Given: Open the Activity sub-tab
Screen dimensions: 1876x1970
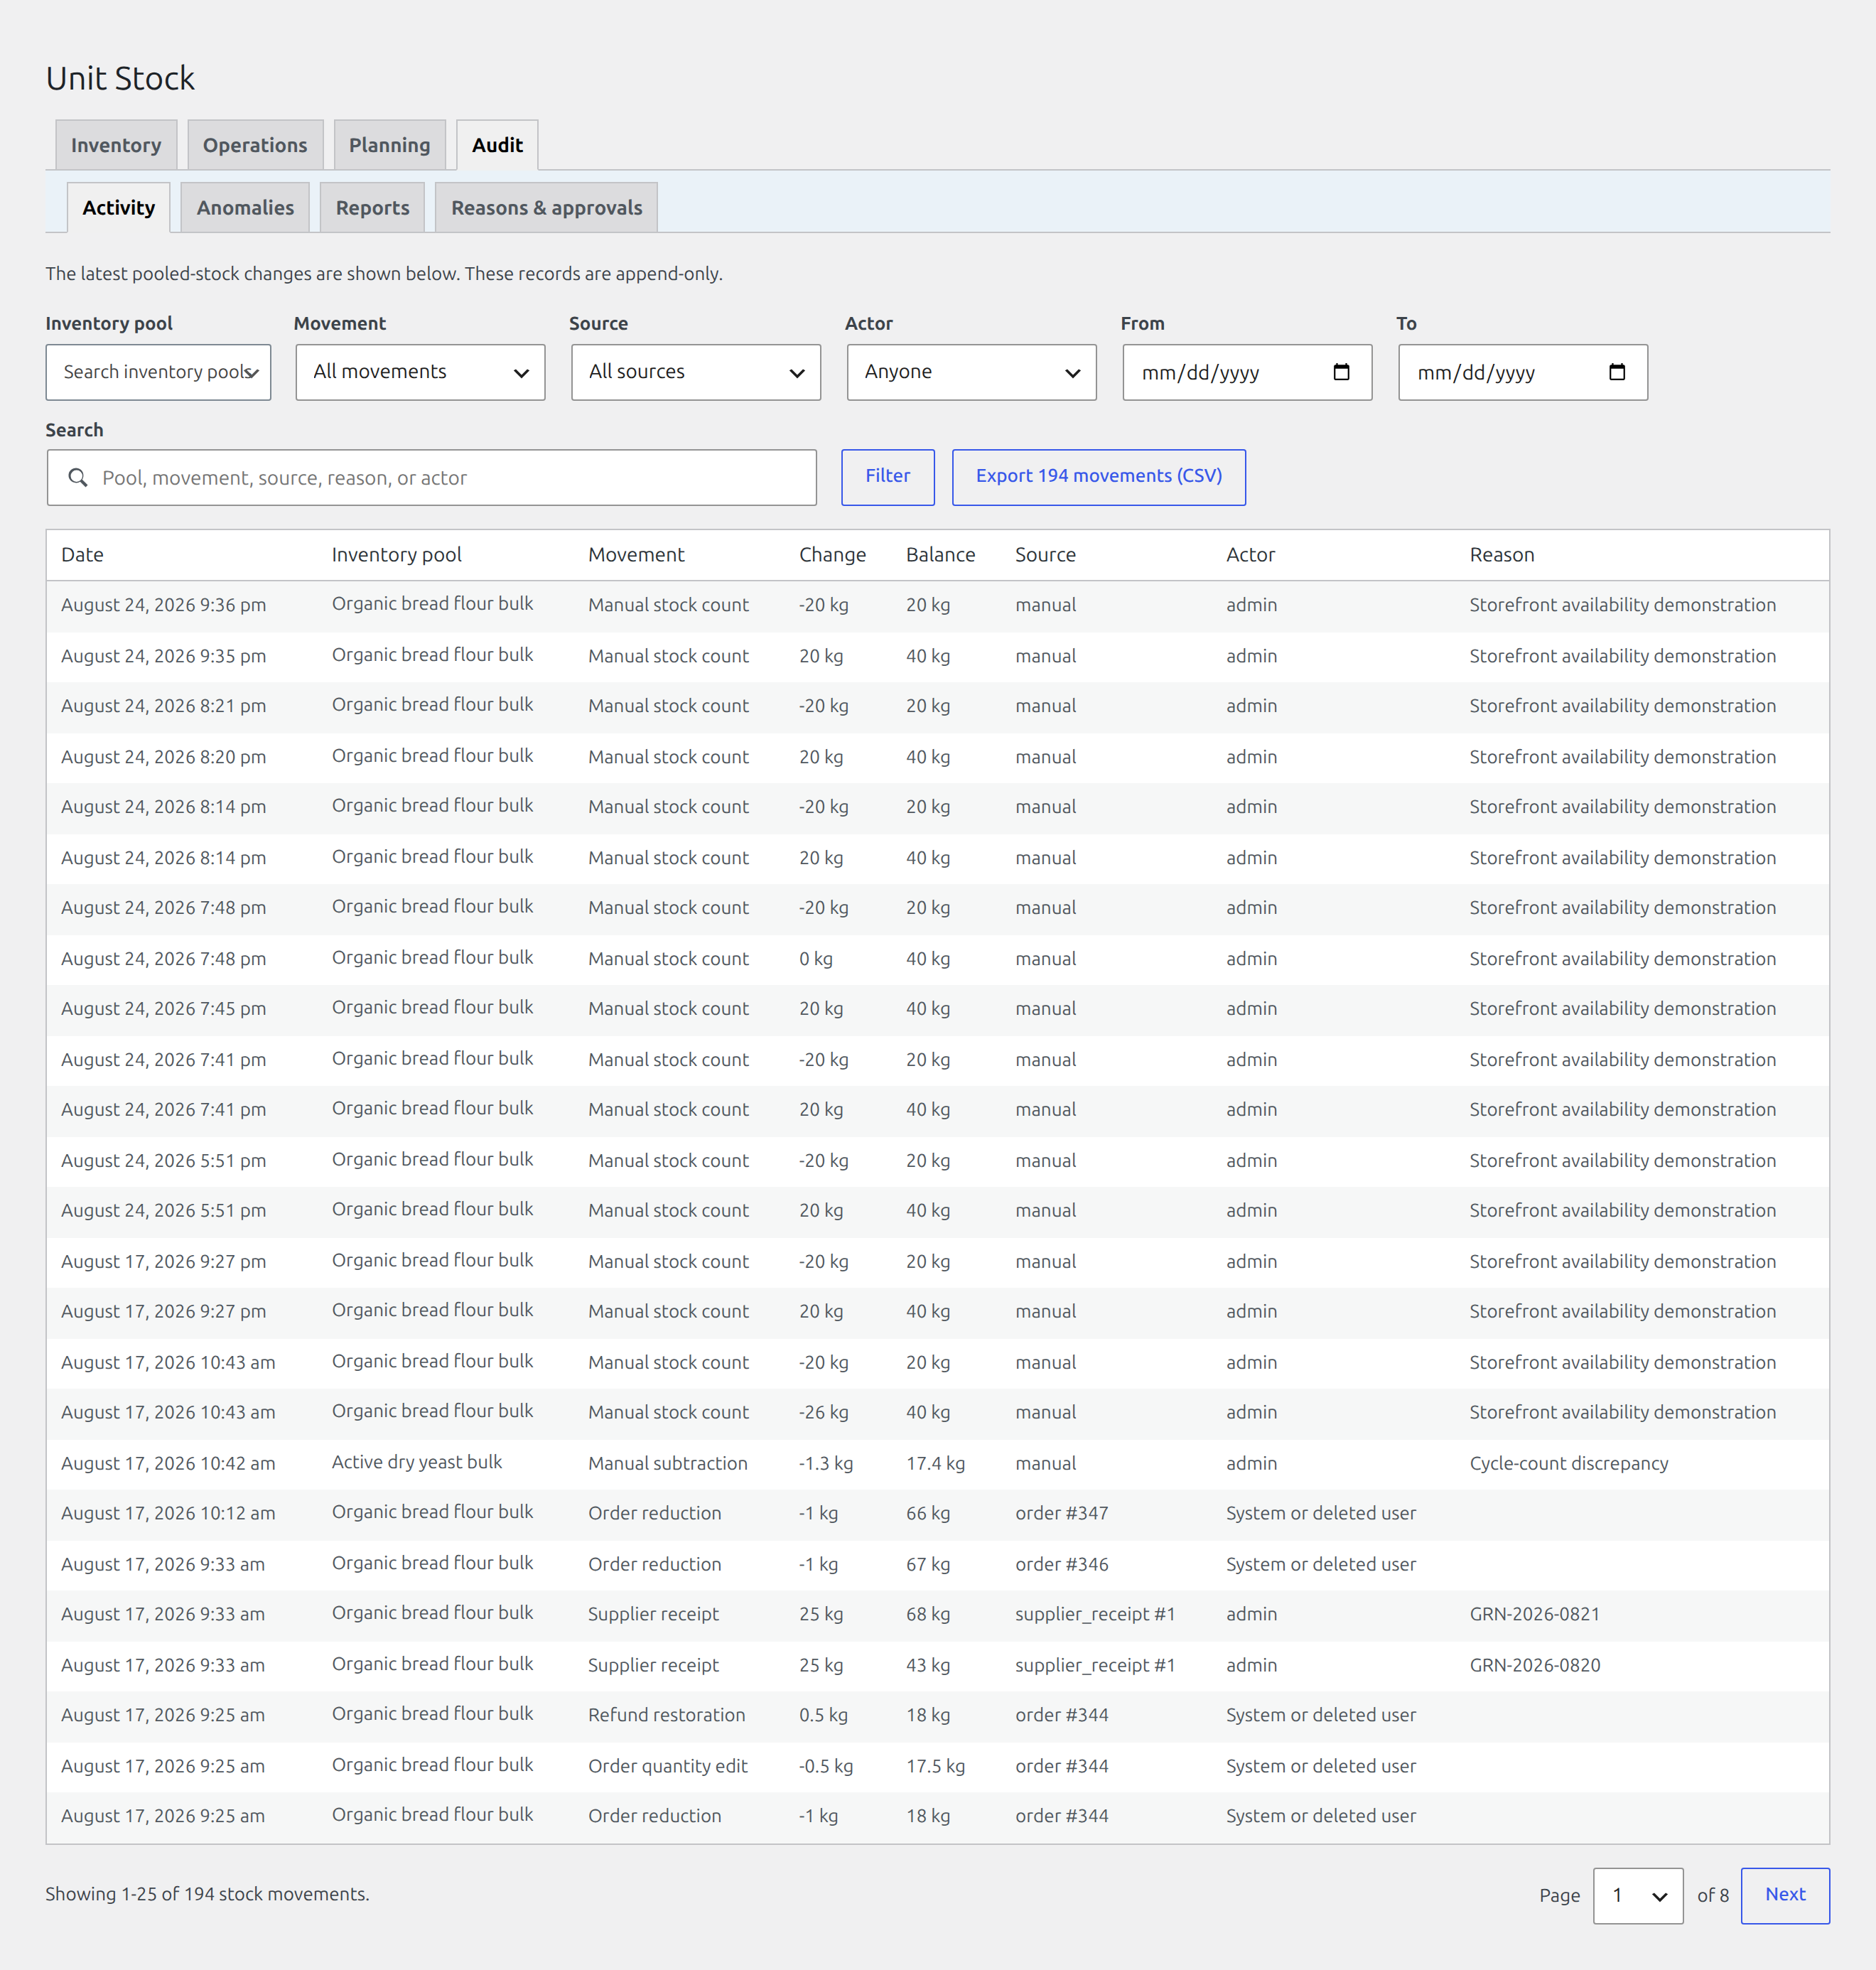Looking at the screenshot, I should [118, 208].
